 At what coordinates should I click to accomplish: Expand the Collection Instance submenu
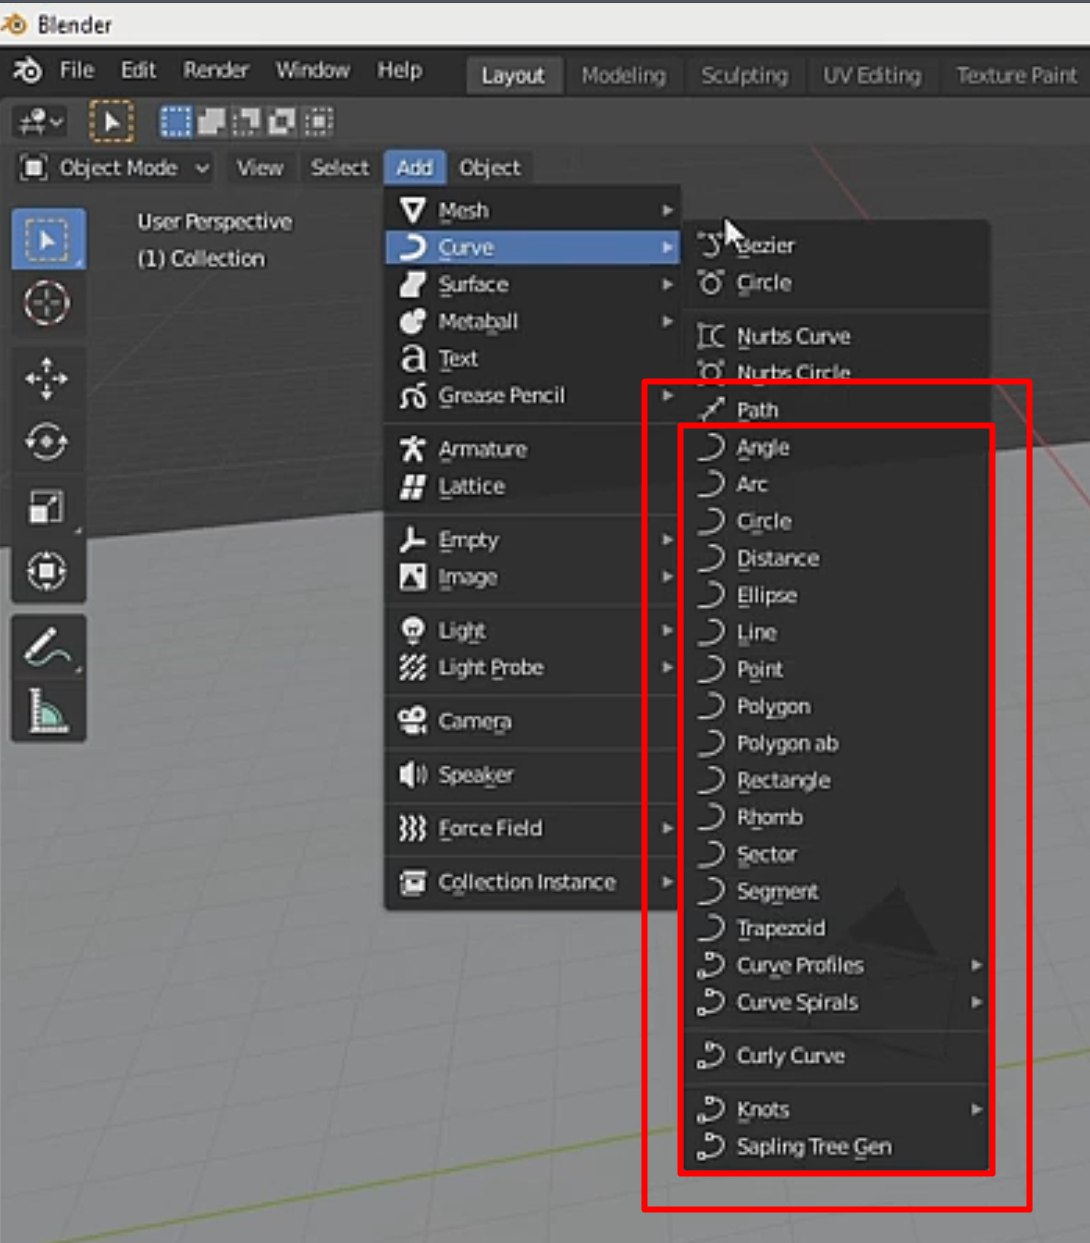pos(533,882)
